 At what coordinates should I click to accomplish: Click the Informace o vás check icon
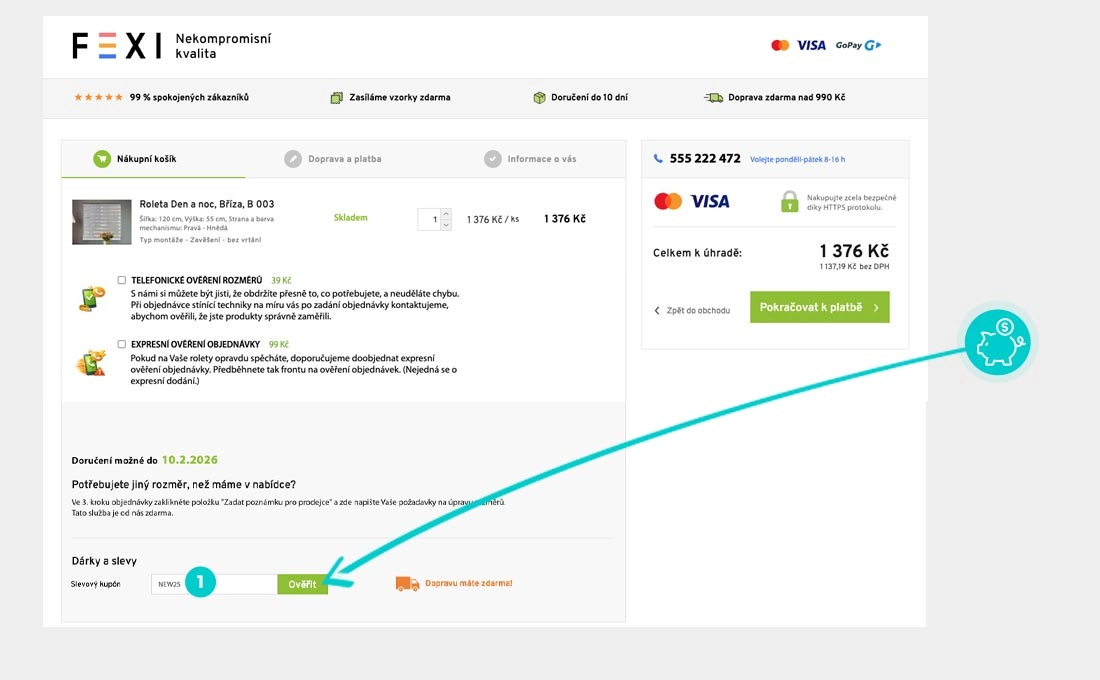(492, 159)
